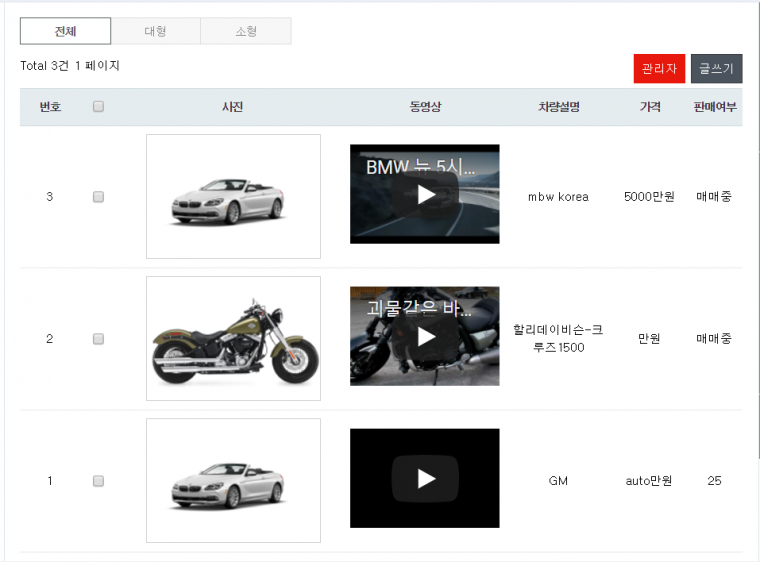Tick the checkbox for item number 2
Screen dimensions: 760x562
click(x=98, y=339)
